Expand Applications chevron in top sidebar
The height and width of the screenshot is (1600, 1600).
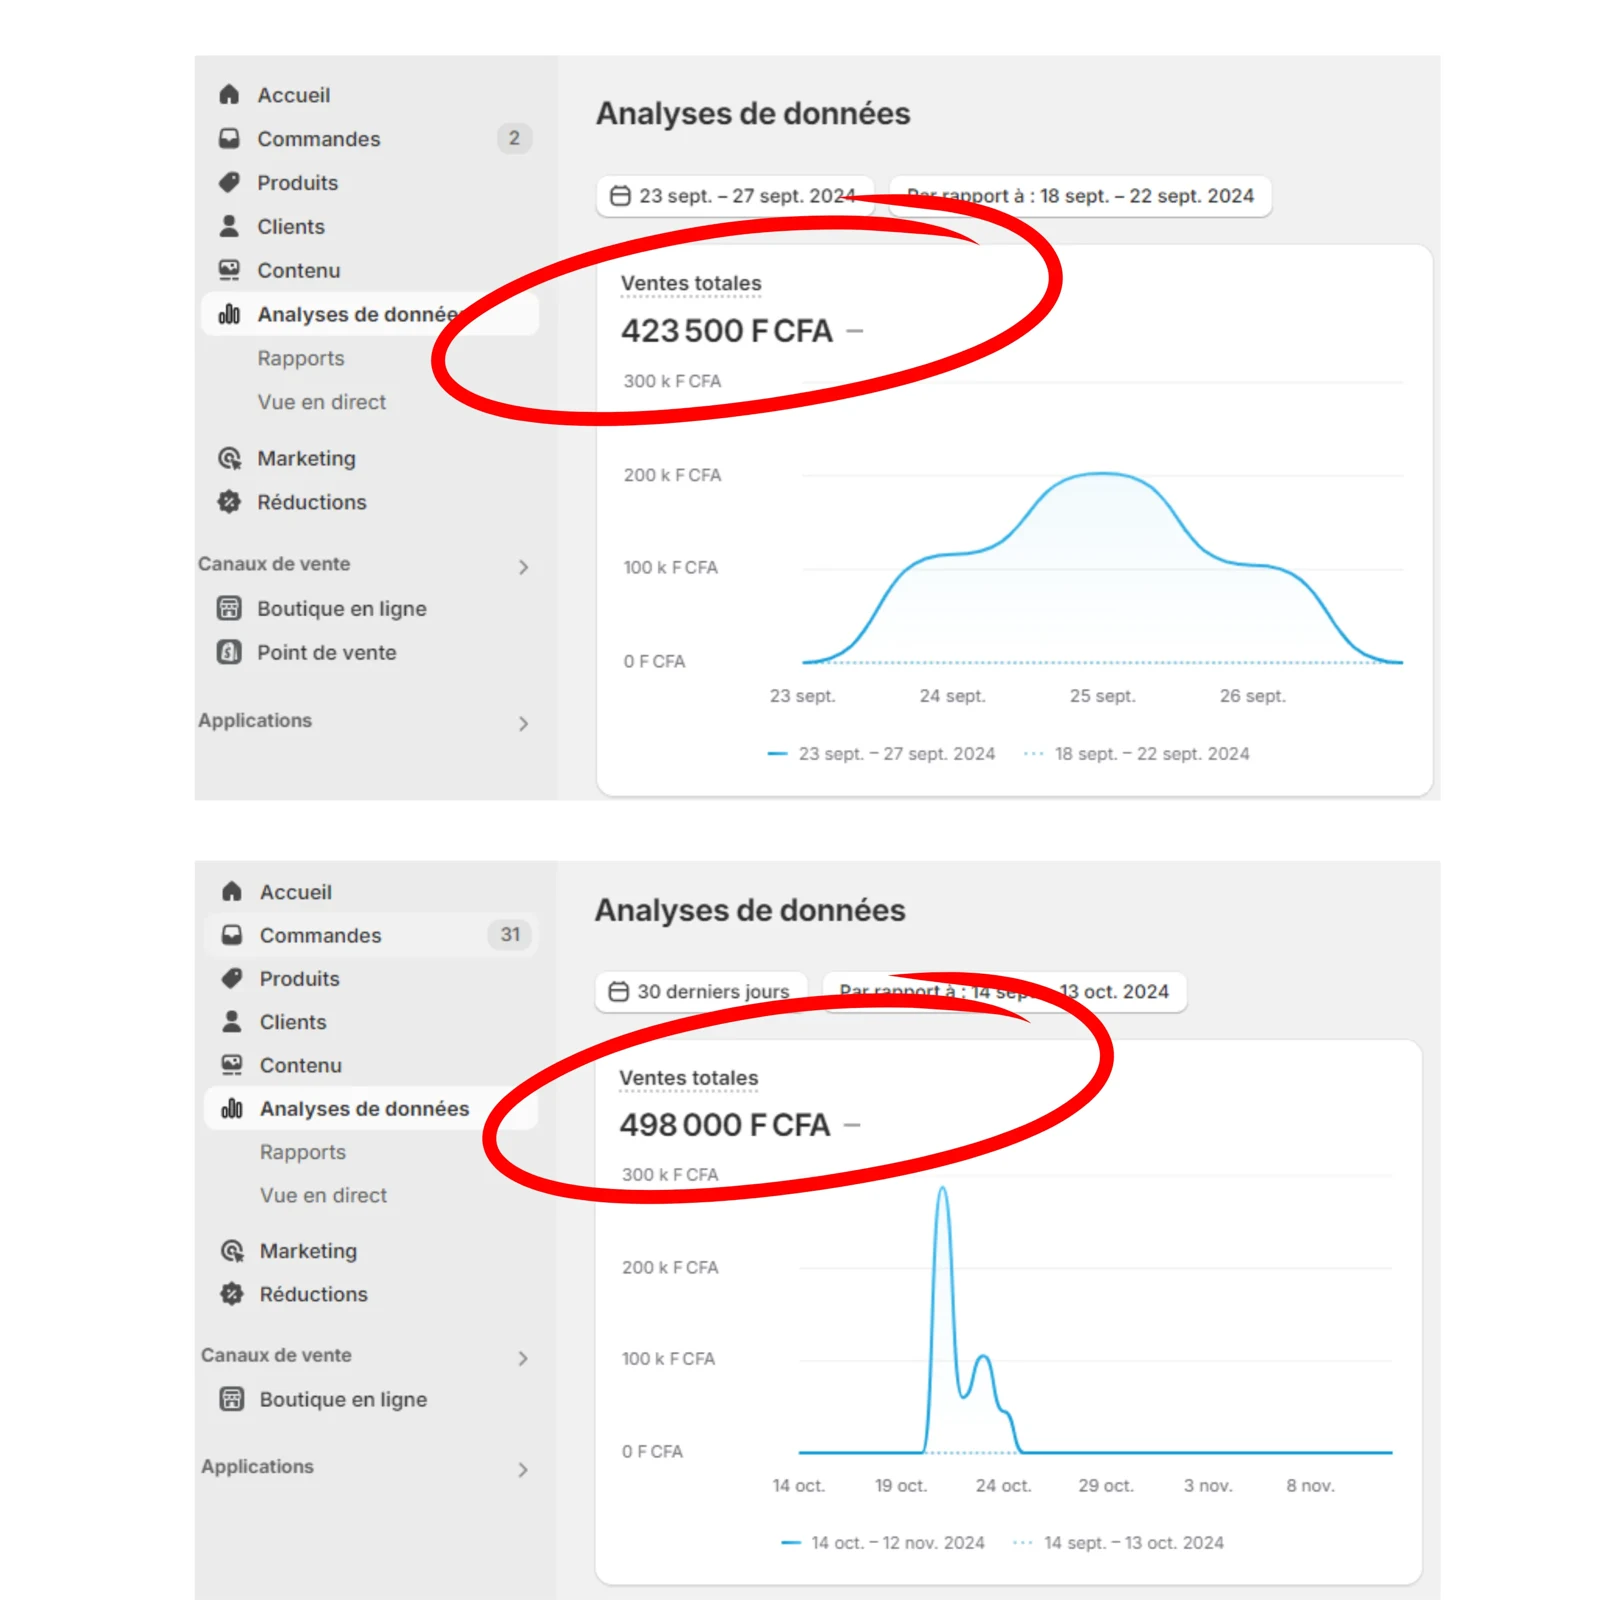pos(523,723)
